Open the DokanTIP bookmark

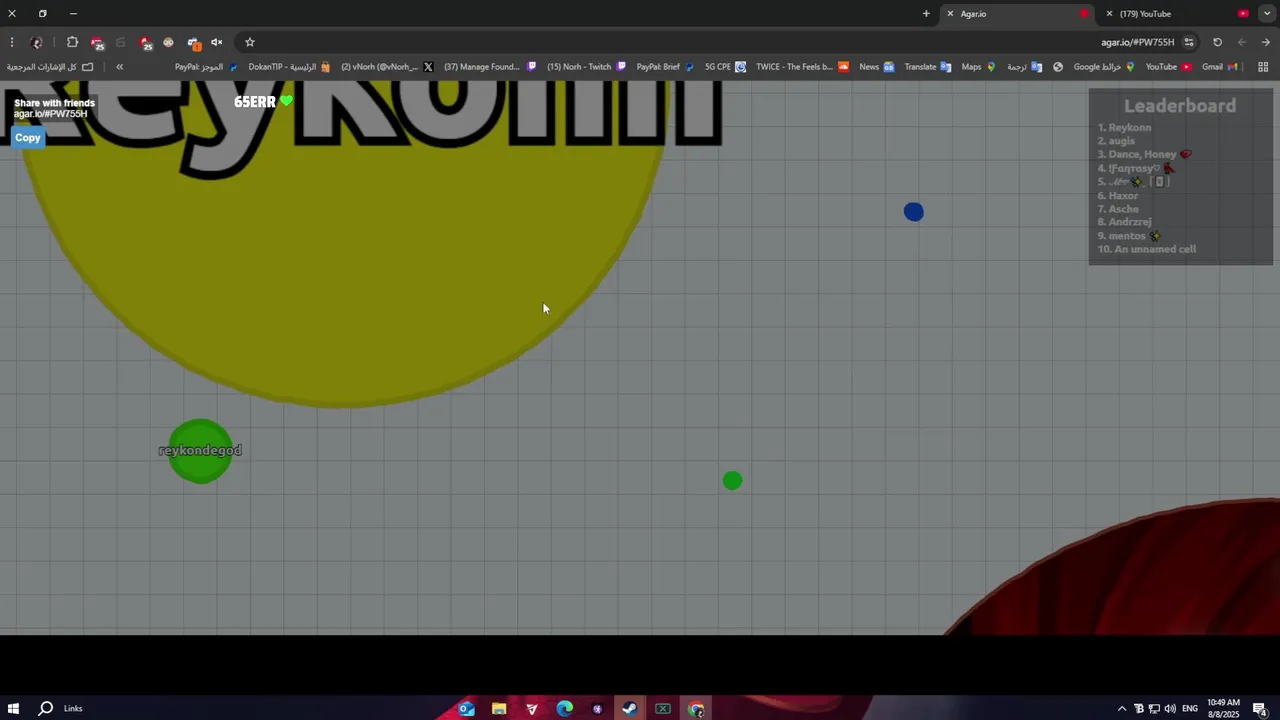(x=289, y=67)
